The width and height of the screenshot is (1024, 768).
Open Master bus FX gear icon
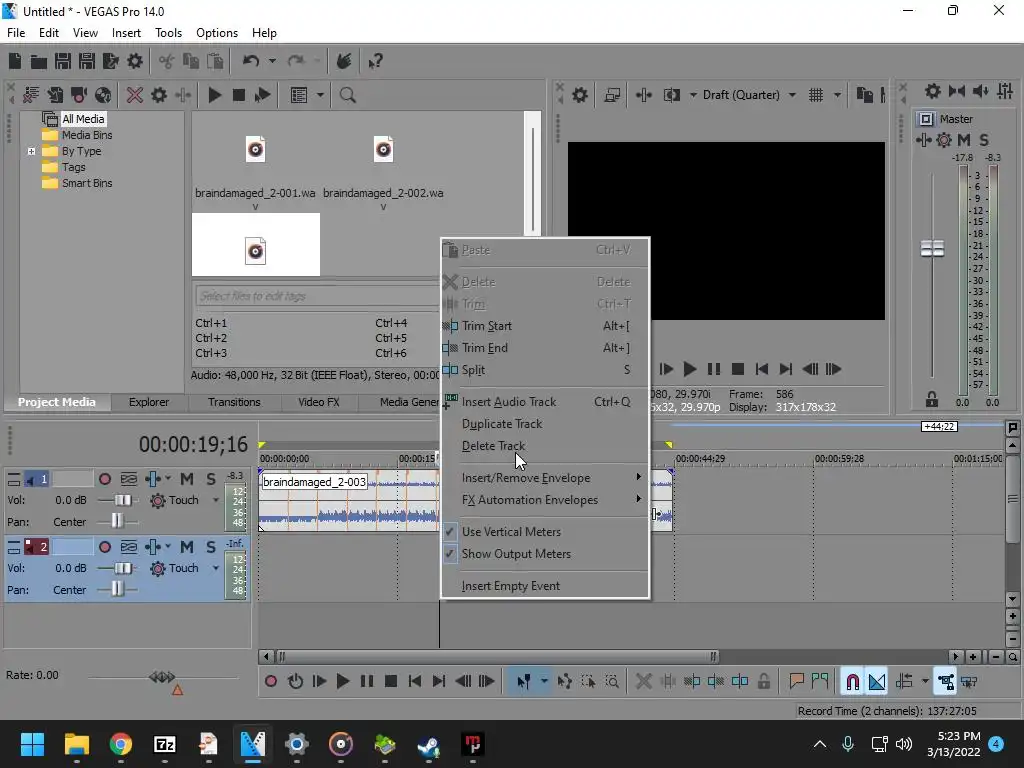(x=944, y=140)
